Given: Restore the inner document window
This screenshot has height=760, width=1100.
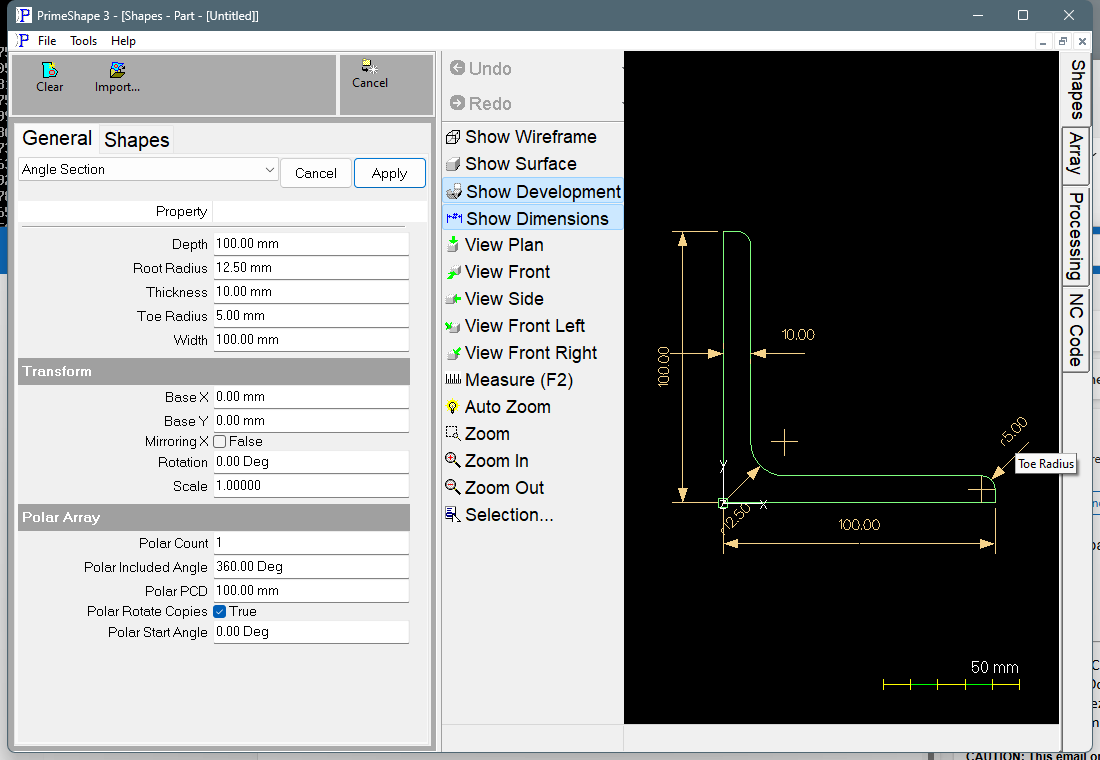Looking at the screenshot, I should click(x=1063, y=41).
